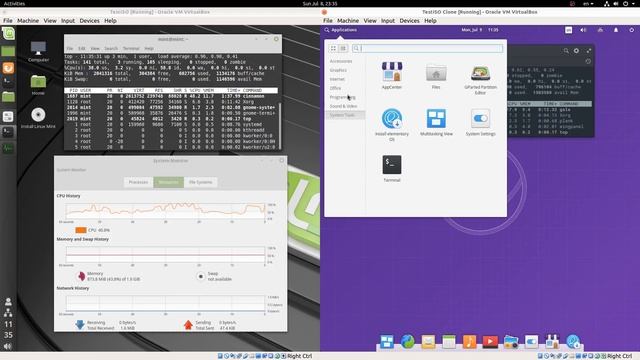Click the elementary volume indicator
This screenshot has width=640, height=360.
click(x=583, y=30)
